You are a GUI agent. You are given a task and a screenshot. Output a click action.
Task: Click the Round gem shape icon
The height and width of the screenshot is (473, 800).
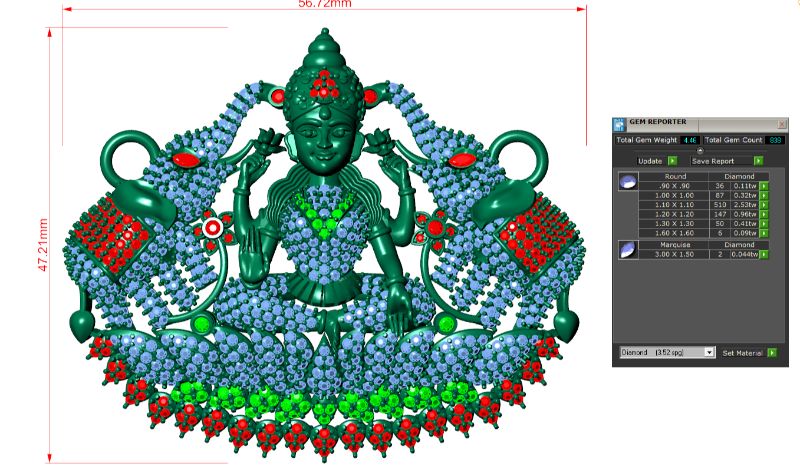pyautogui.click(x=628, y=181)
